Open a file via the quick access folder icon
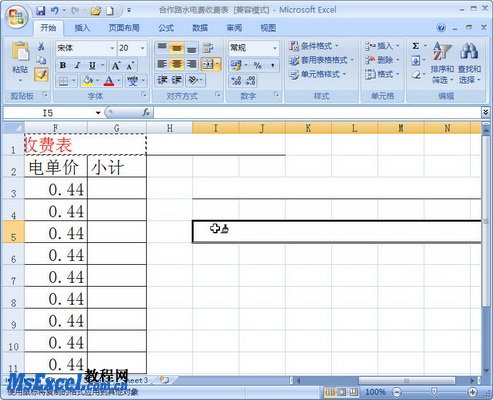Image resolution: width=493 pixels, height=400 pixels. (x=96, y=11)
